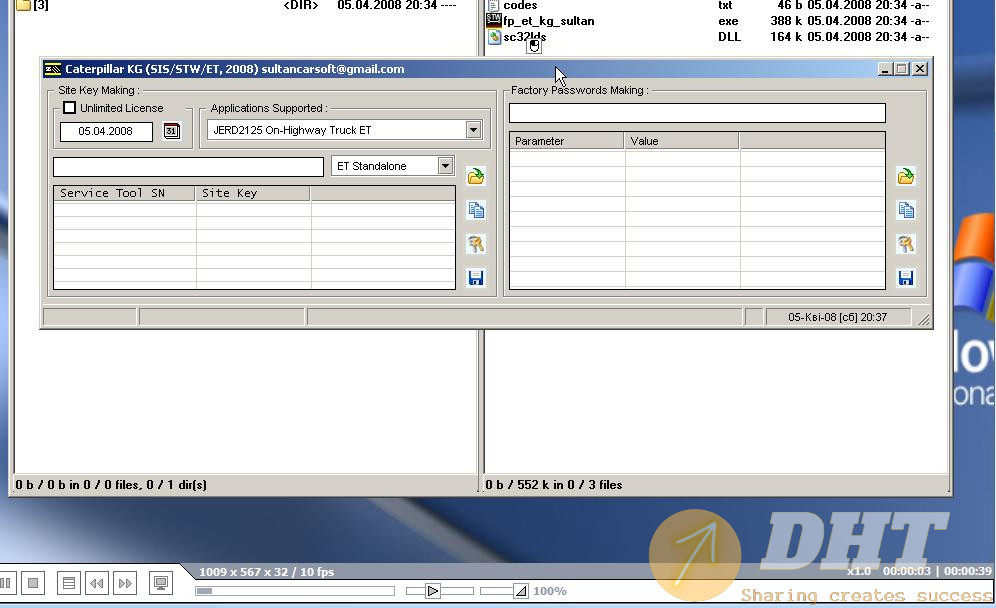Click the '0 / 1 dir(s)' status text
The image size is (996, 608).
(x=177, y=485)
